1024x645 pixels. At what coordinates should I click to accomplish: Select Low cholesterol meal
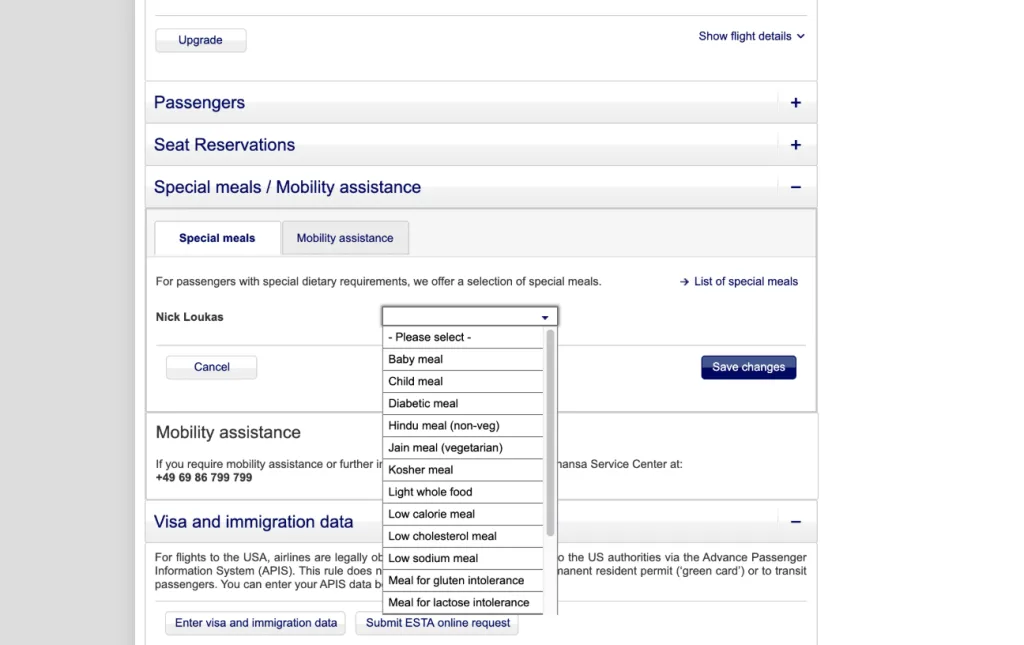click(463, 537)
